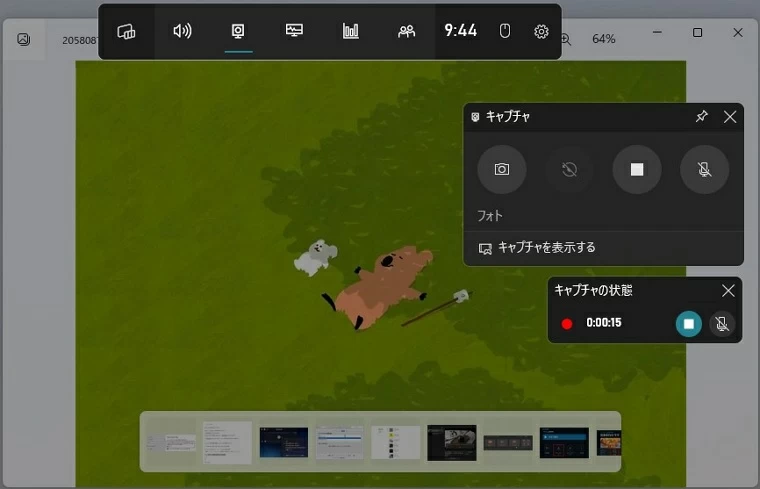
Task: Select the fourth filmstrip thumbnail with blue bar
Action: pos(339,442)
